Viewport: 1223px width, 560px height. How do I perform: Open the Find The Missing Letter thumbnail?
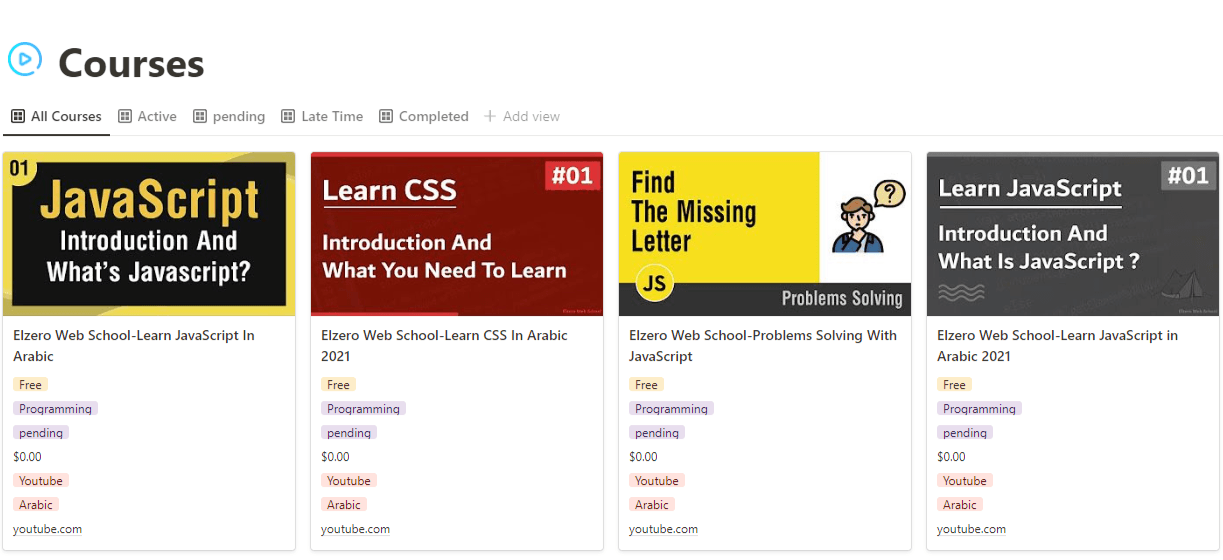pos(765,234)
